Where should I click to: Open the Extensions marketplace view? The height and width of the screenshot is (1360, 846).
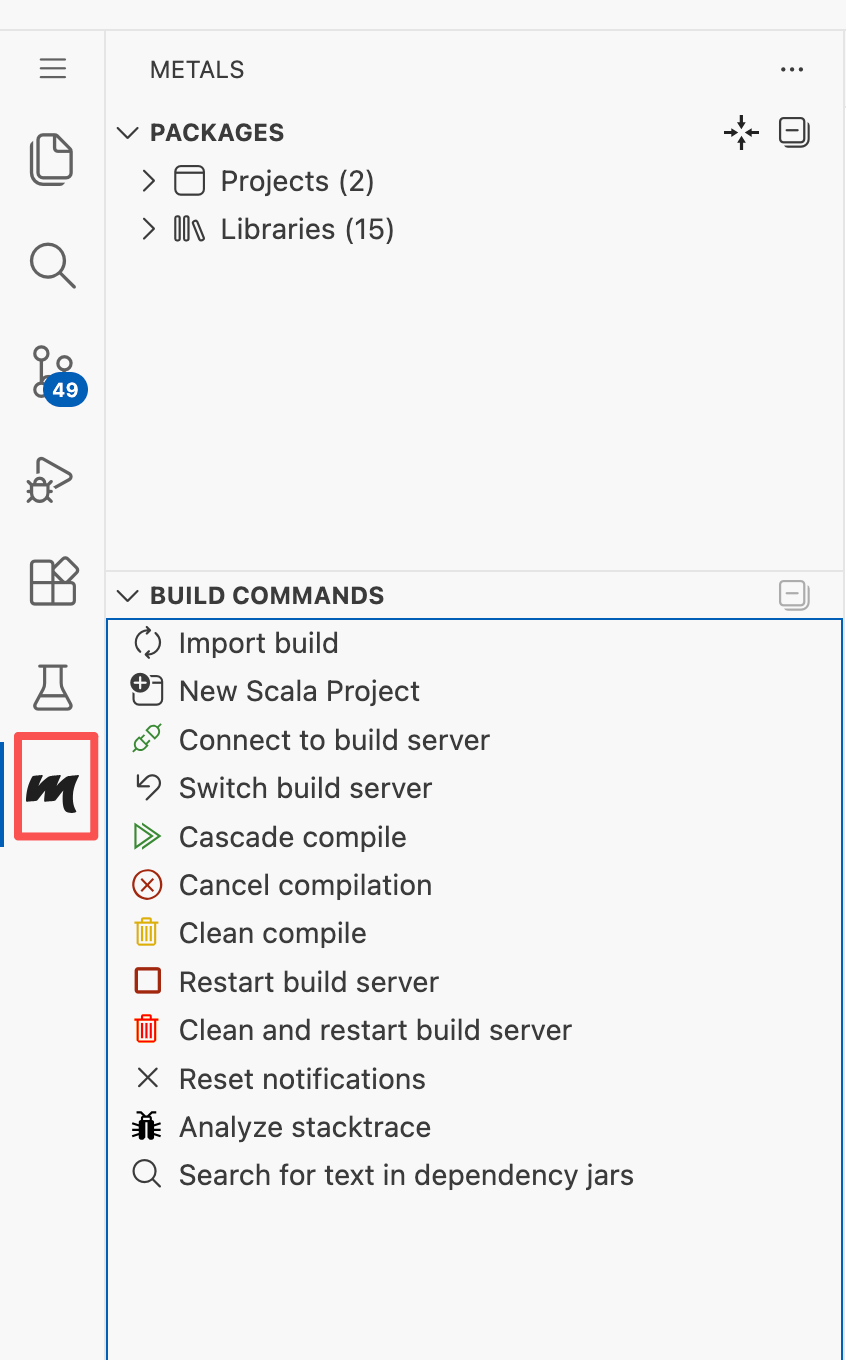pyautogui.click(x=52, y=582)
